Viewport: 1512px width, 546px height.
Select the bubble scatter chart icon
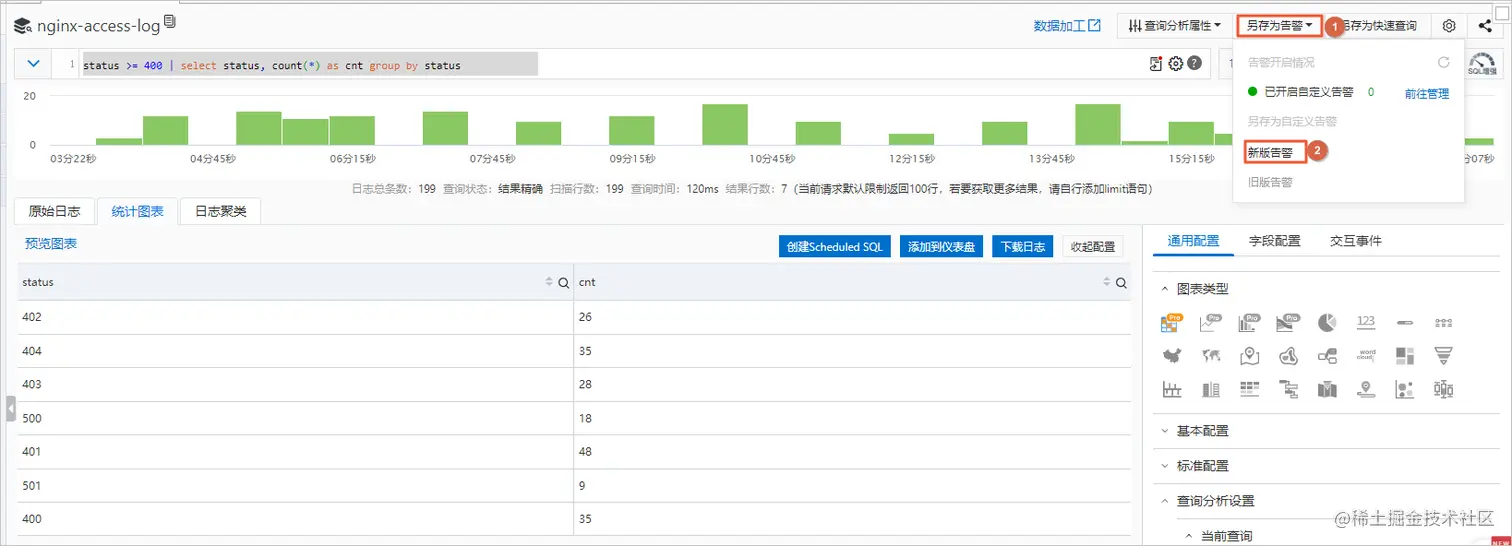[x=1405, y=389]
